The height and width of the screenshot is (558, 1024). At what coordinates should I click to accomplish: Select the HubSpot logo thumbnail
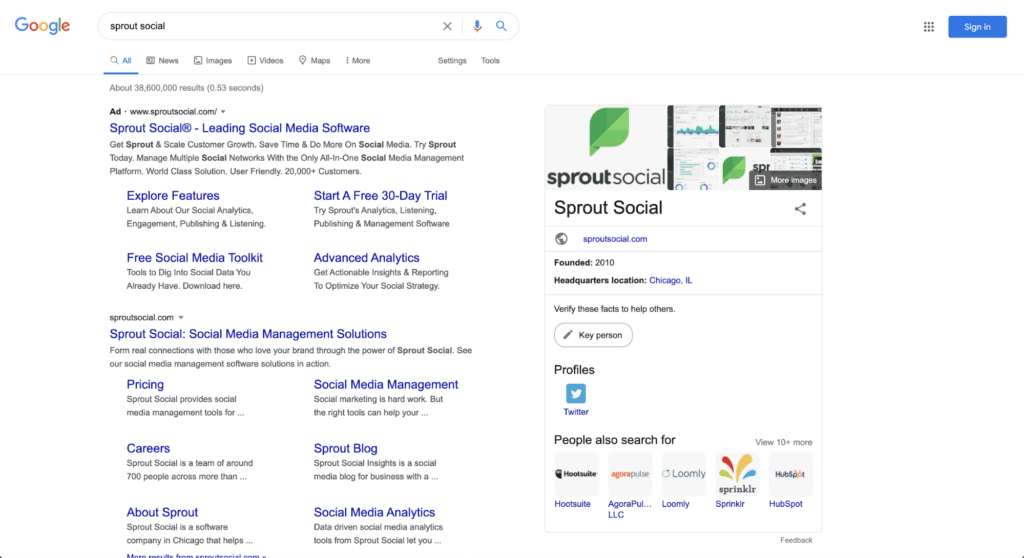tap(791, 474)
